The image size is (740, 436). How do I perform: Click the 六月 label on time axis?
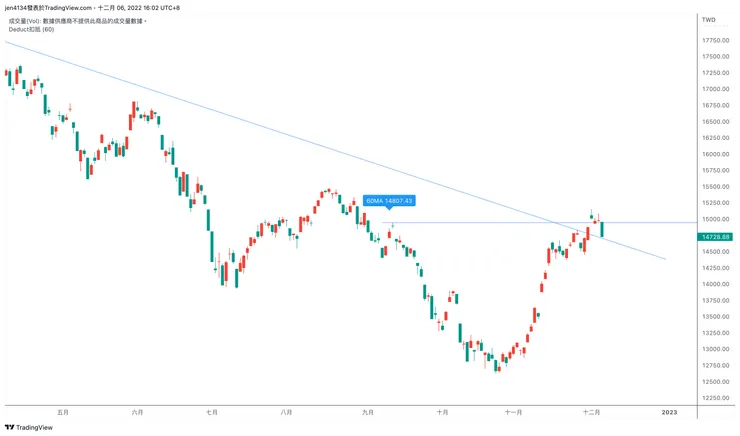(x=137, y=411)
